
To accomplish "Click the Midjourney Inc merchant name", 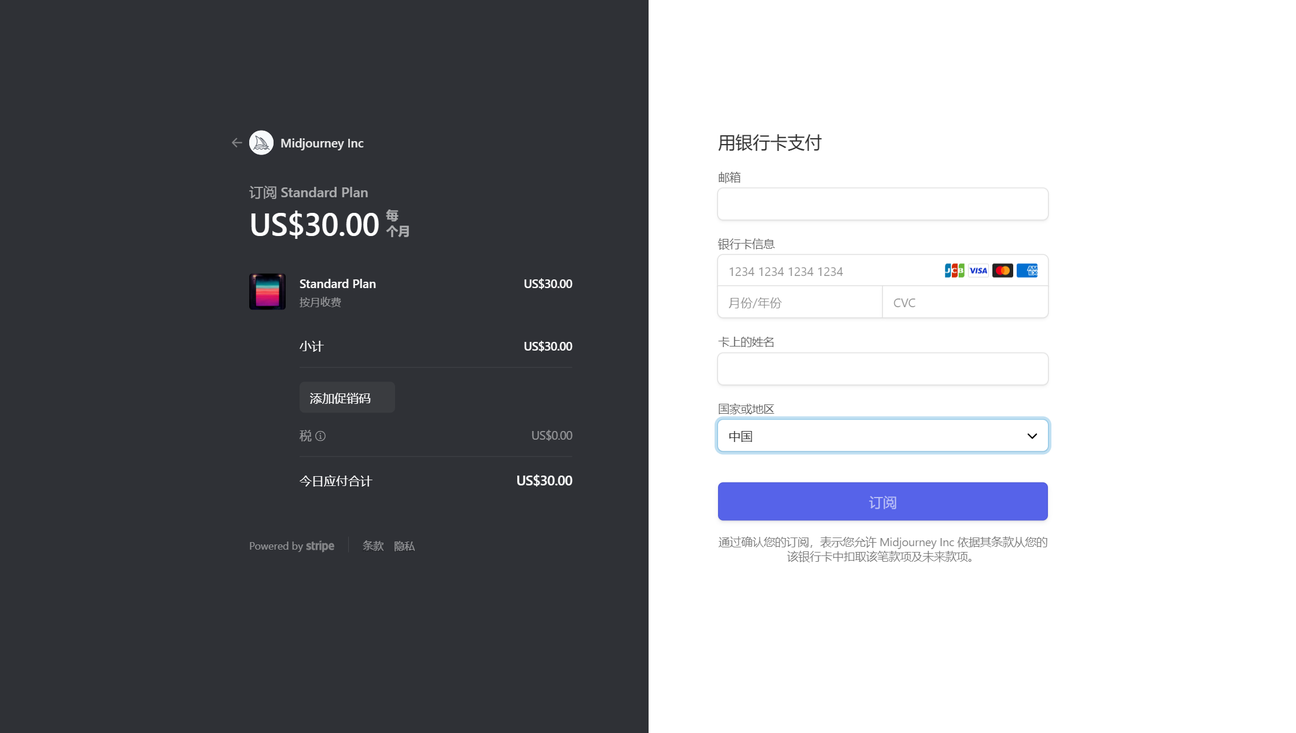I will pos(322,143).
